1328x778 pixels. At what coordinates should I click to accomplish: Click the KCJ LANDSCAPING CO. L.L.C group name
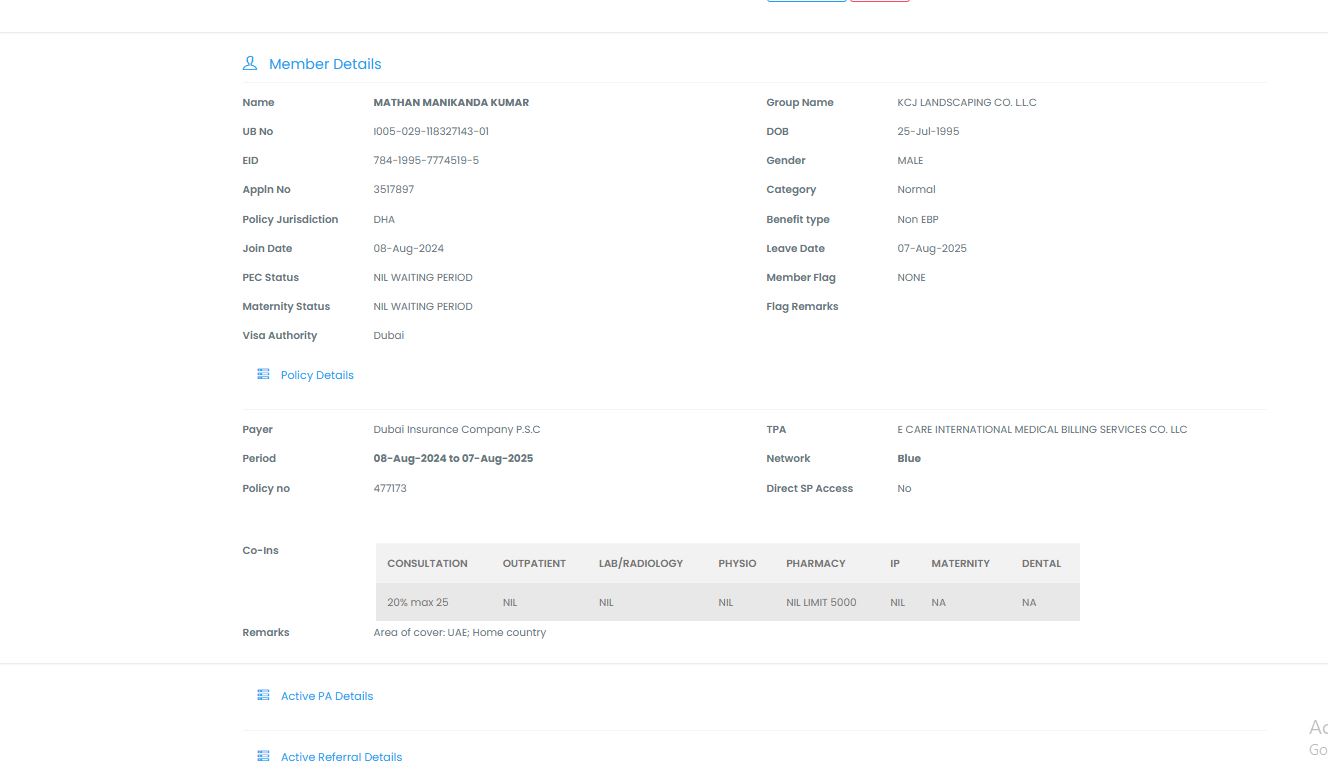(967, 102)
